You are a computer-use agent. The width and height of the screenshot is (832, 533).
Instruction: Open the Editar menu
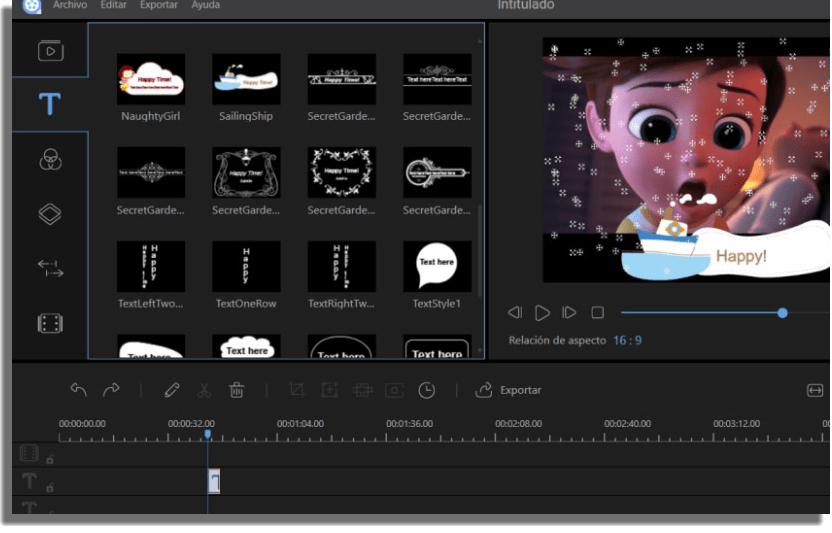pos(114,5)
